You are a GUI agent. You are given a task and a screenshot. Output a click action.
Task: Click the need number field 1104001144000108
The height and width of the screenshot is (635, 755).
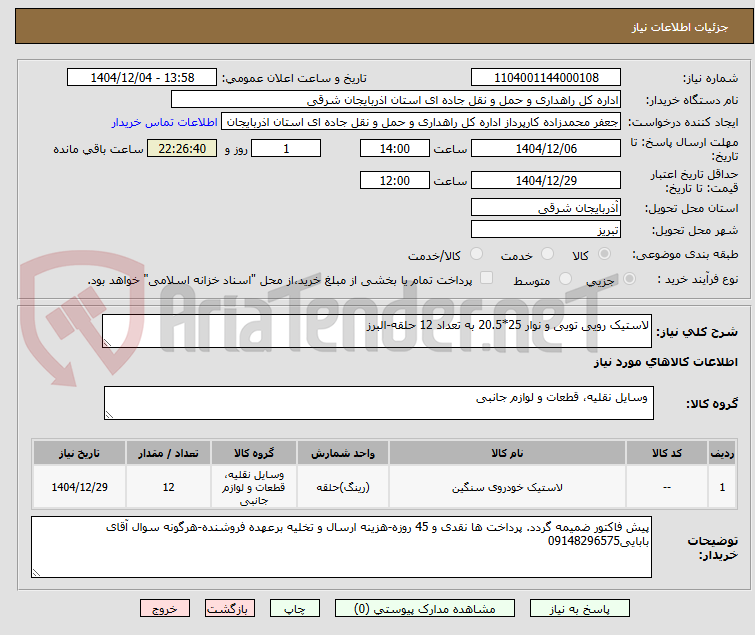point(546,78)
